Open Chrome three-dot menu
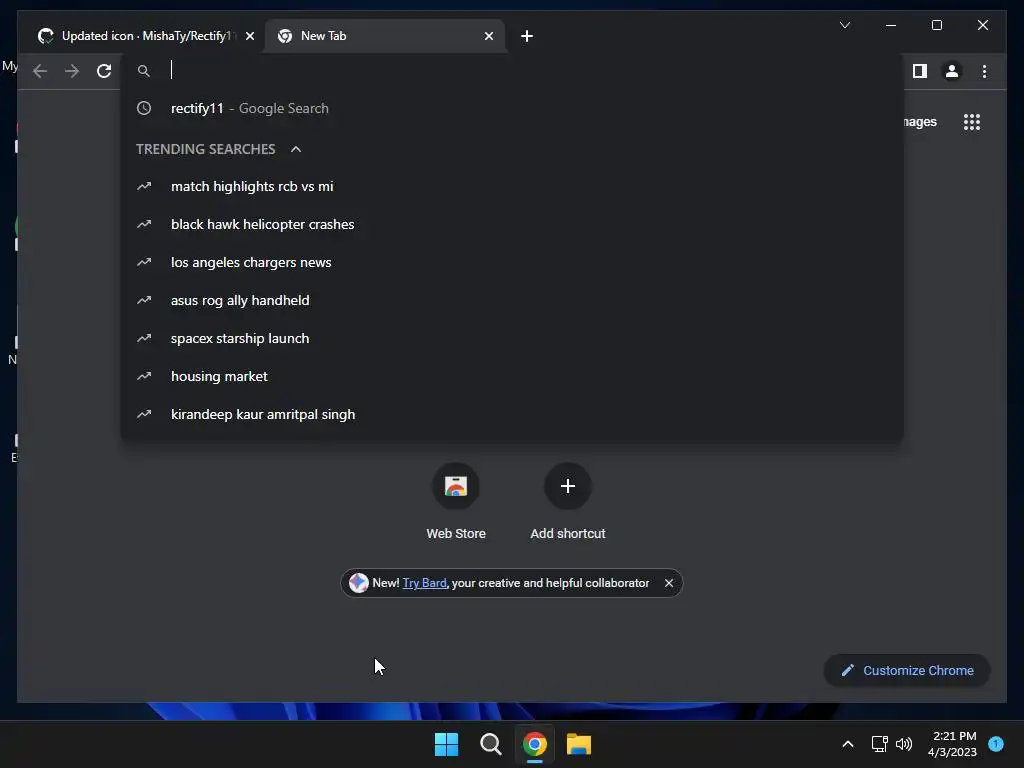Image resolution: width=1024 pixels, height=768 pixels. (x=984, y=71)
